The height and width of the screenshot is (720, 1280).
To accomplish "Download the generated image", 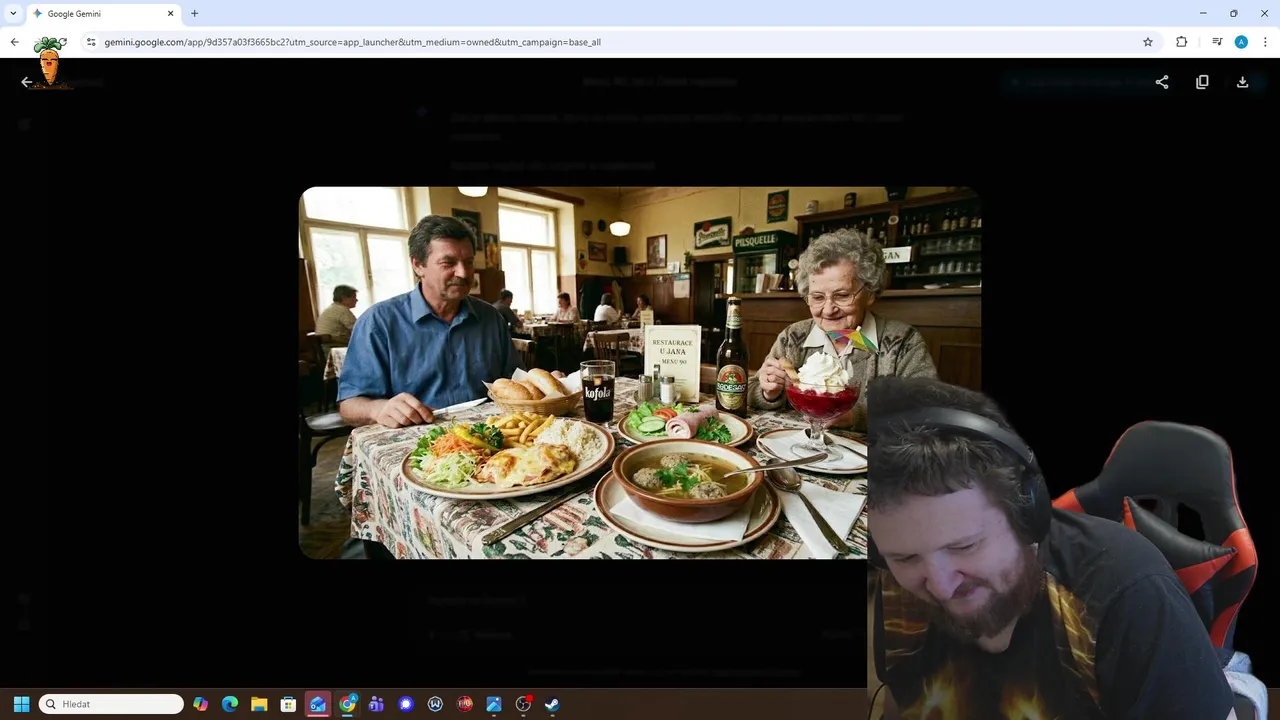I will (x=1242, y=82).
